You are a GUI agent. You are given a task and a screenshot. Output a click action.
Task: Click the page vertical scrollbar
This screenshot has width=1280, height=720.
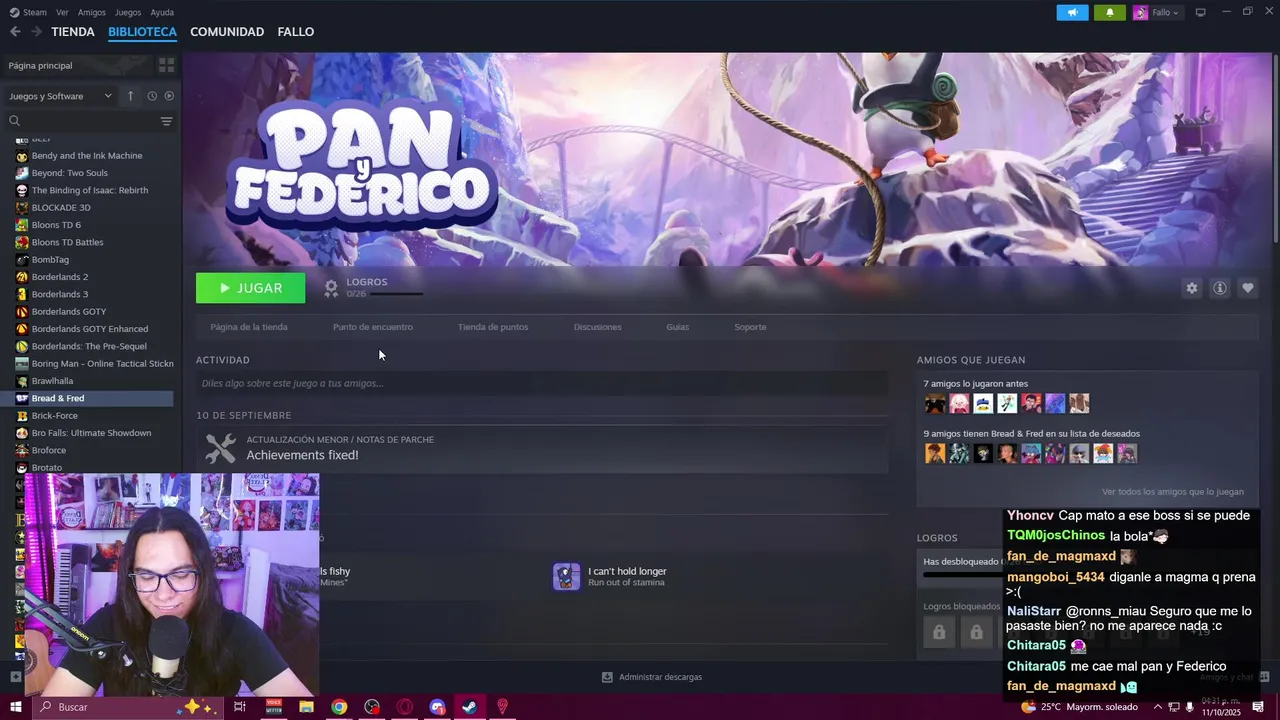[x=1275, y=147]
